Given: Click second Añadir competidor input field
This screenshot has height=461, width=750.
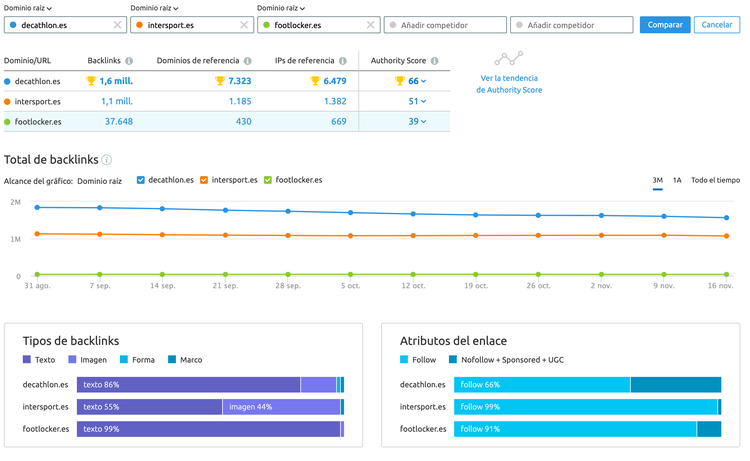Looking at the screenshot, I should point(572,25).
